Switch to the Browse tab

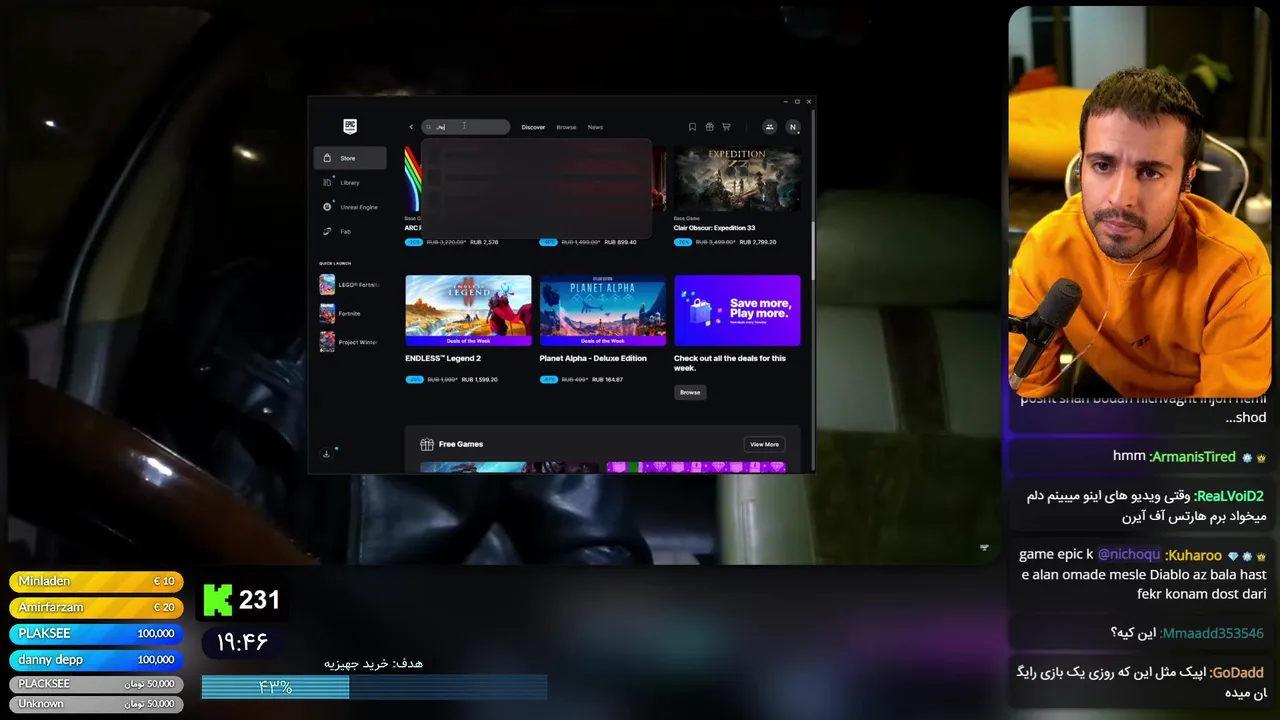(566, 127)
